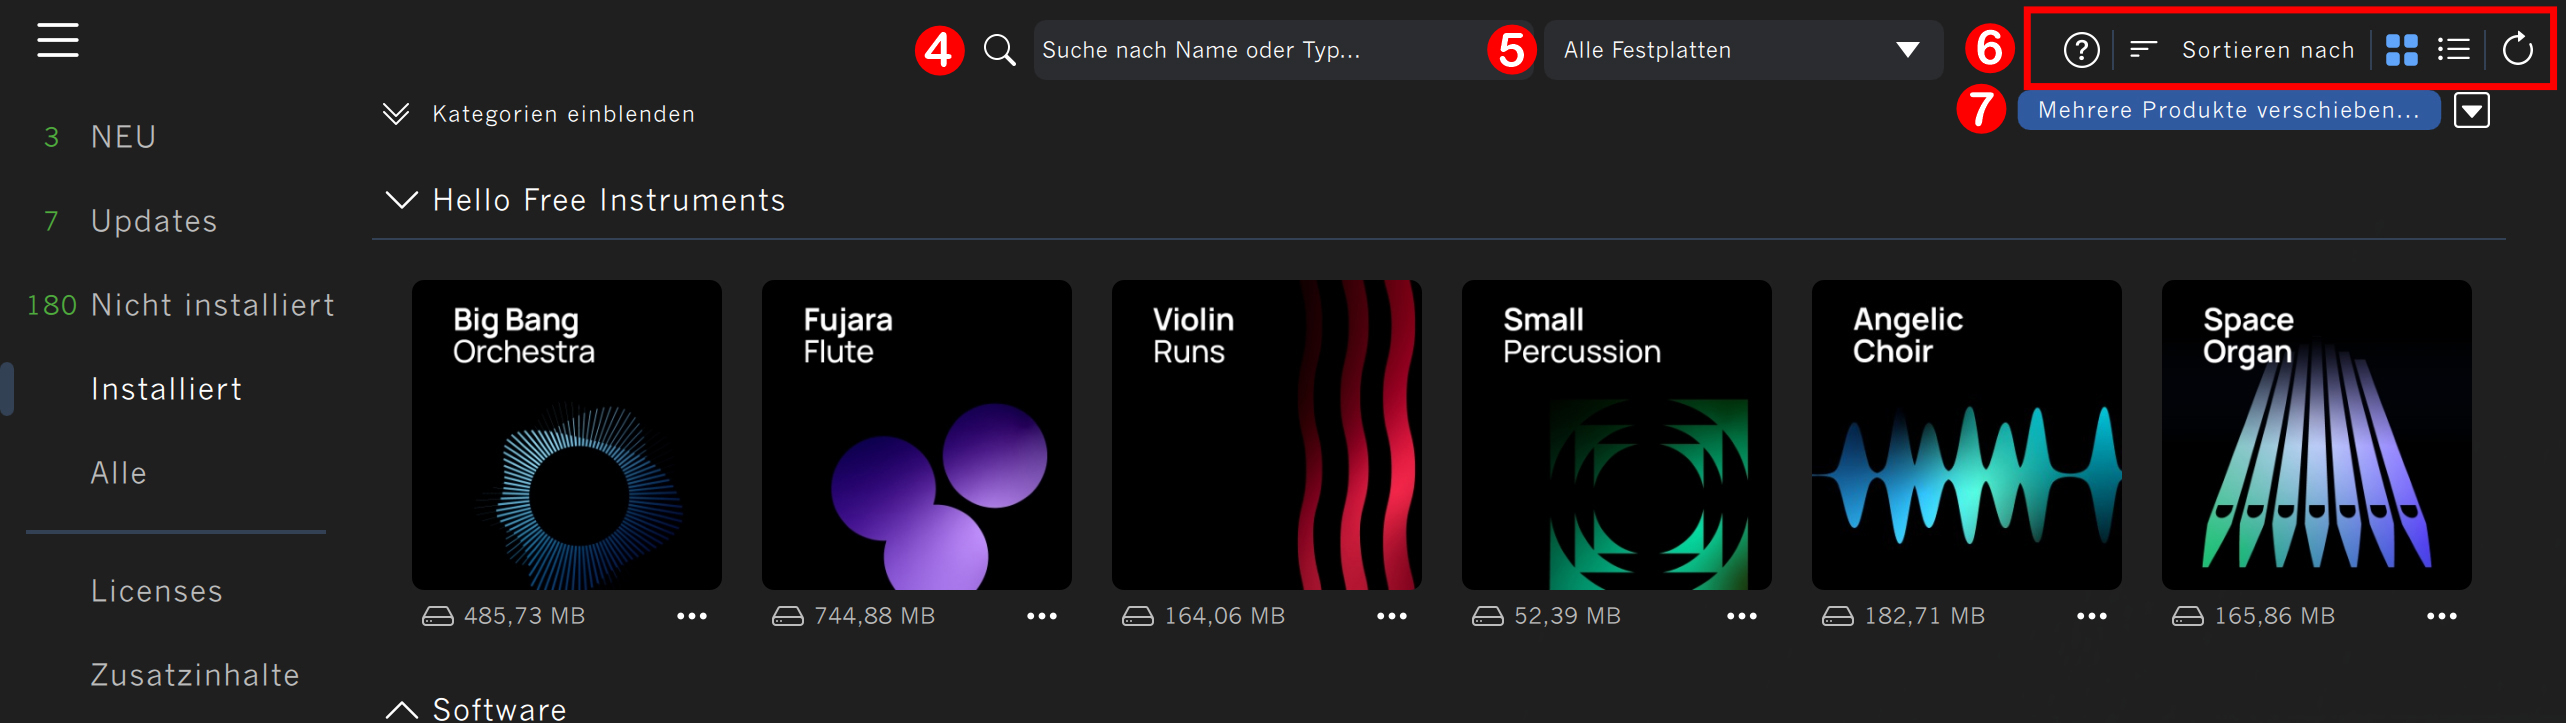Open dropdown arrow beside Mehrere Produkte verschieben
This screenshot has height=723, width=2566.
point(2471,110)
